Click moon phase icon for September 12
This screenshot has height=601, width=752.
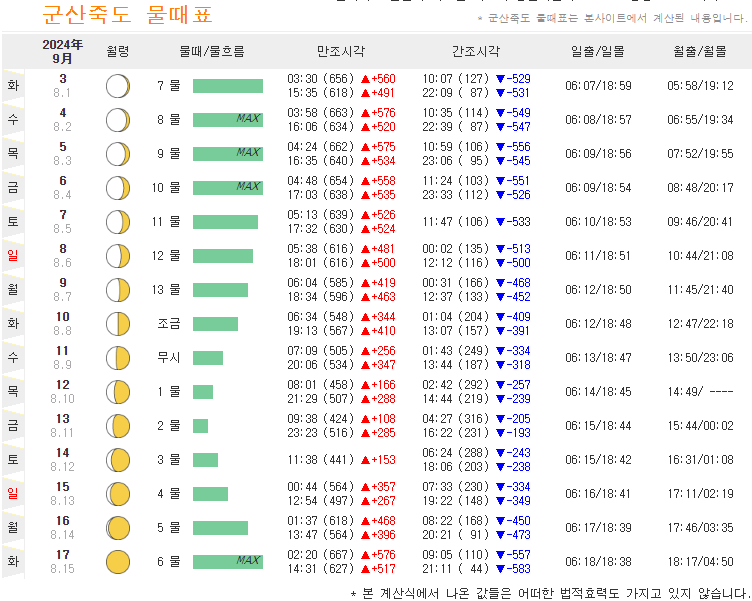118,392
